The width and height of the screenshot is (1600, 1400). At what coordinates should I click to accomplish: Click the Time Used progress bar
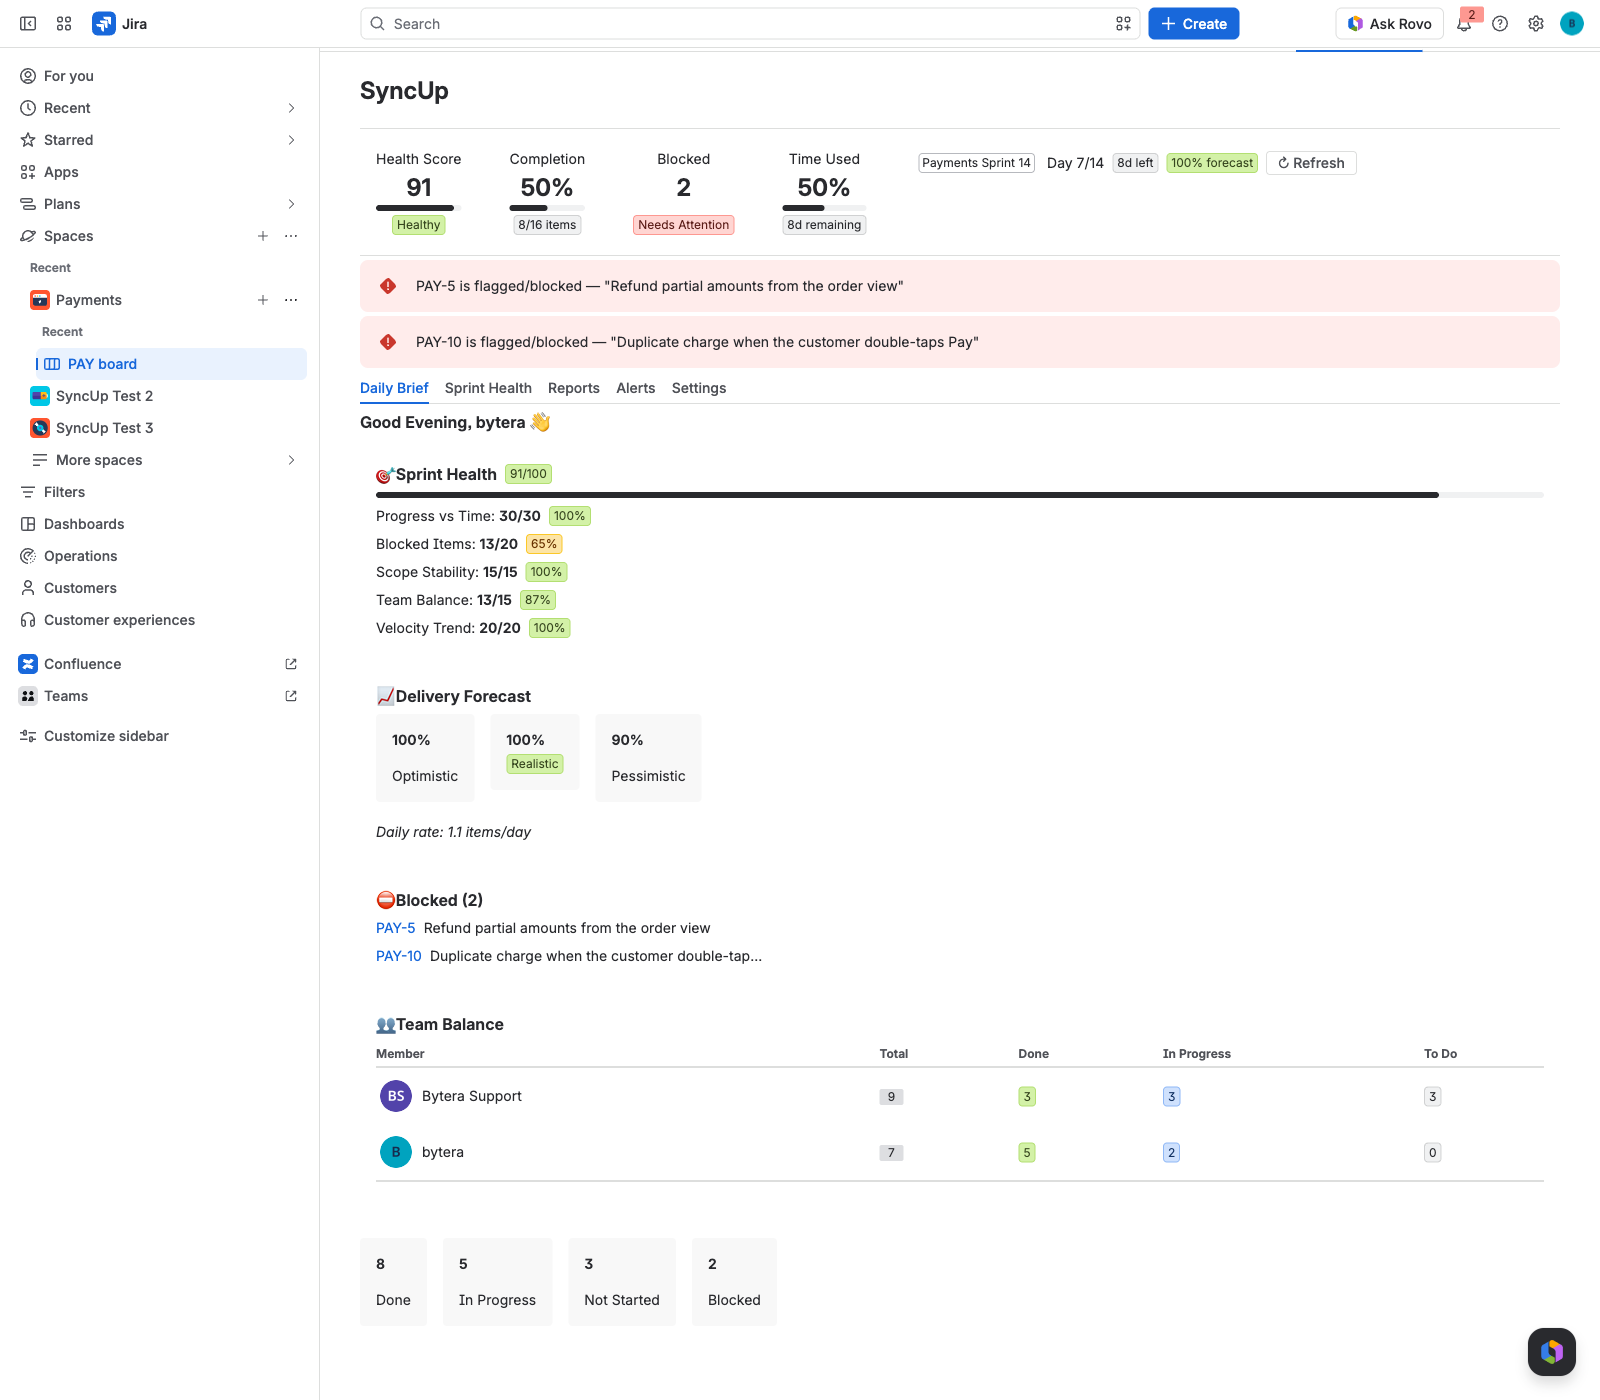tap(824, 208)
